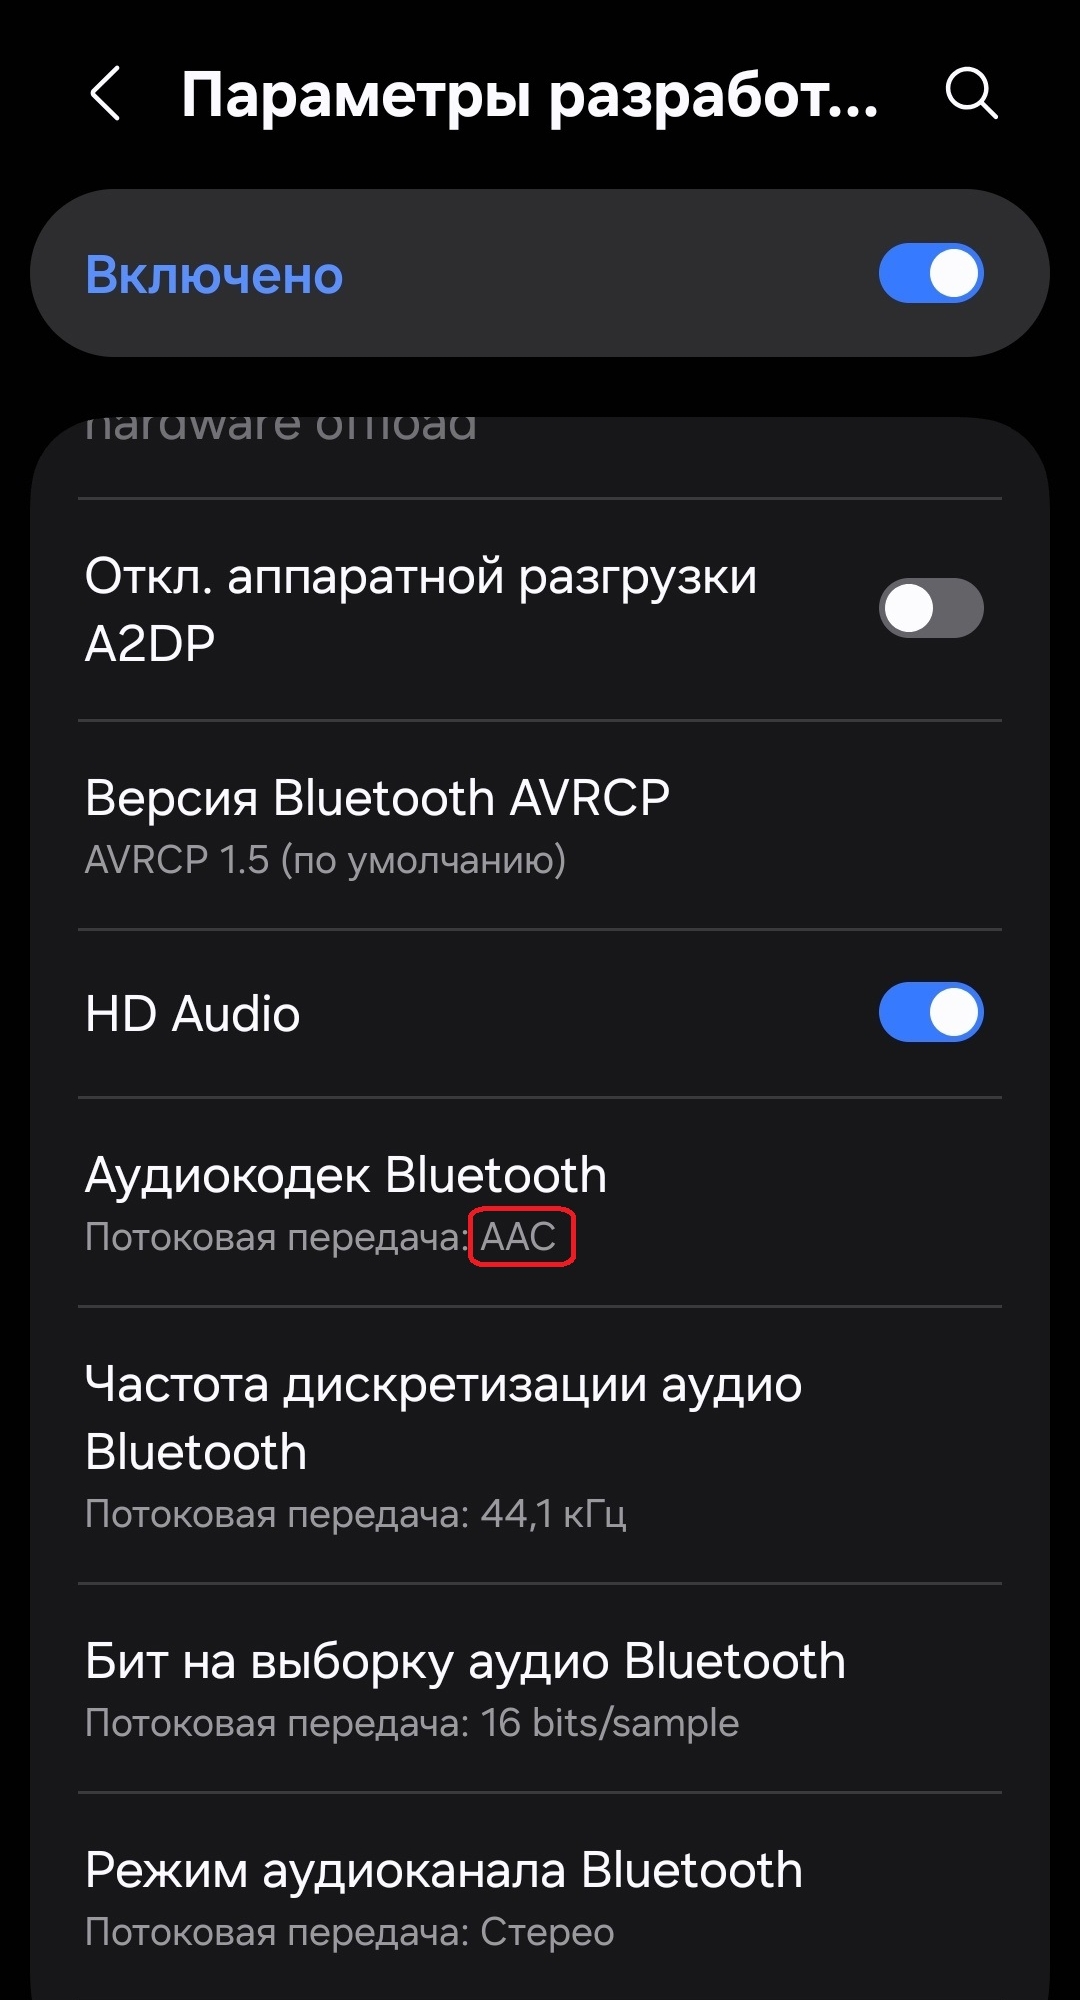Tap the Откл. аппаратной разгрузки A2DP label

(421, 609)
